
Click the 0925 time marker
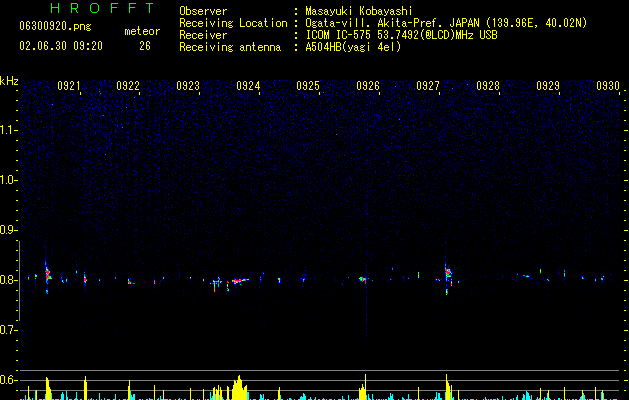click(x=308, y=86)
